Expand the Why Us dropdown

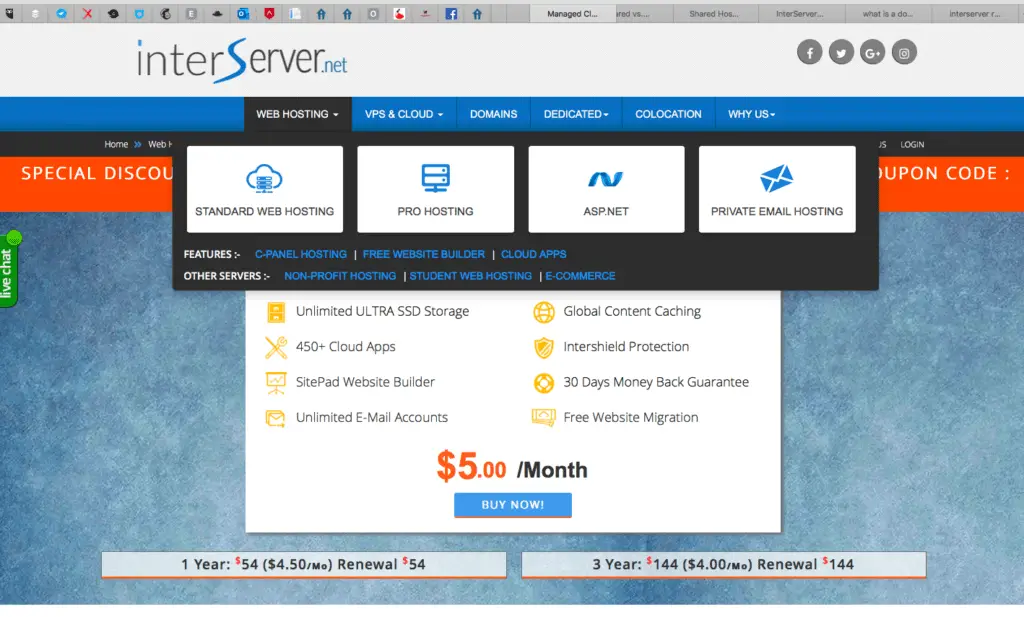pos(752,114)
